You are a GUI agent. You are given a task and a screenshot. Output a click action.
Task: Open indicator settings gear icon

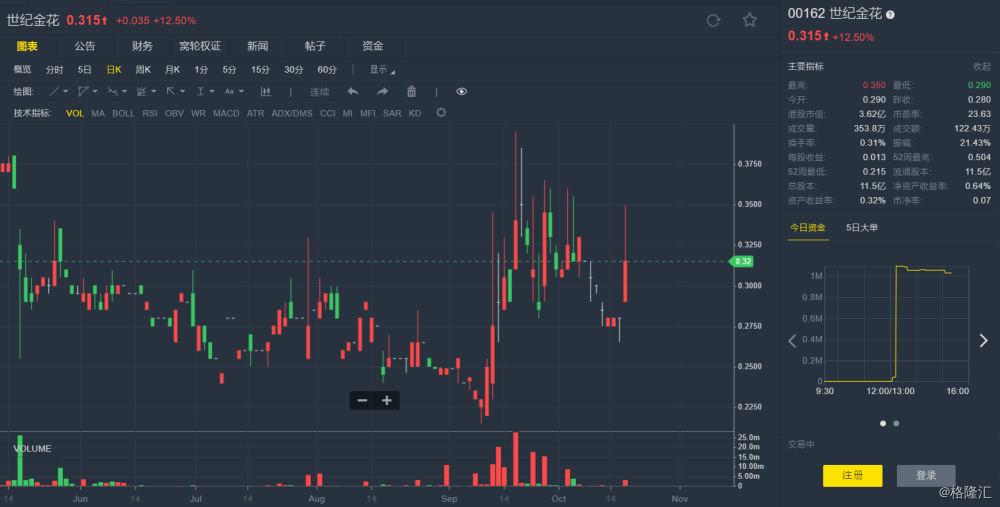click(441, 113)
